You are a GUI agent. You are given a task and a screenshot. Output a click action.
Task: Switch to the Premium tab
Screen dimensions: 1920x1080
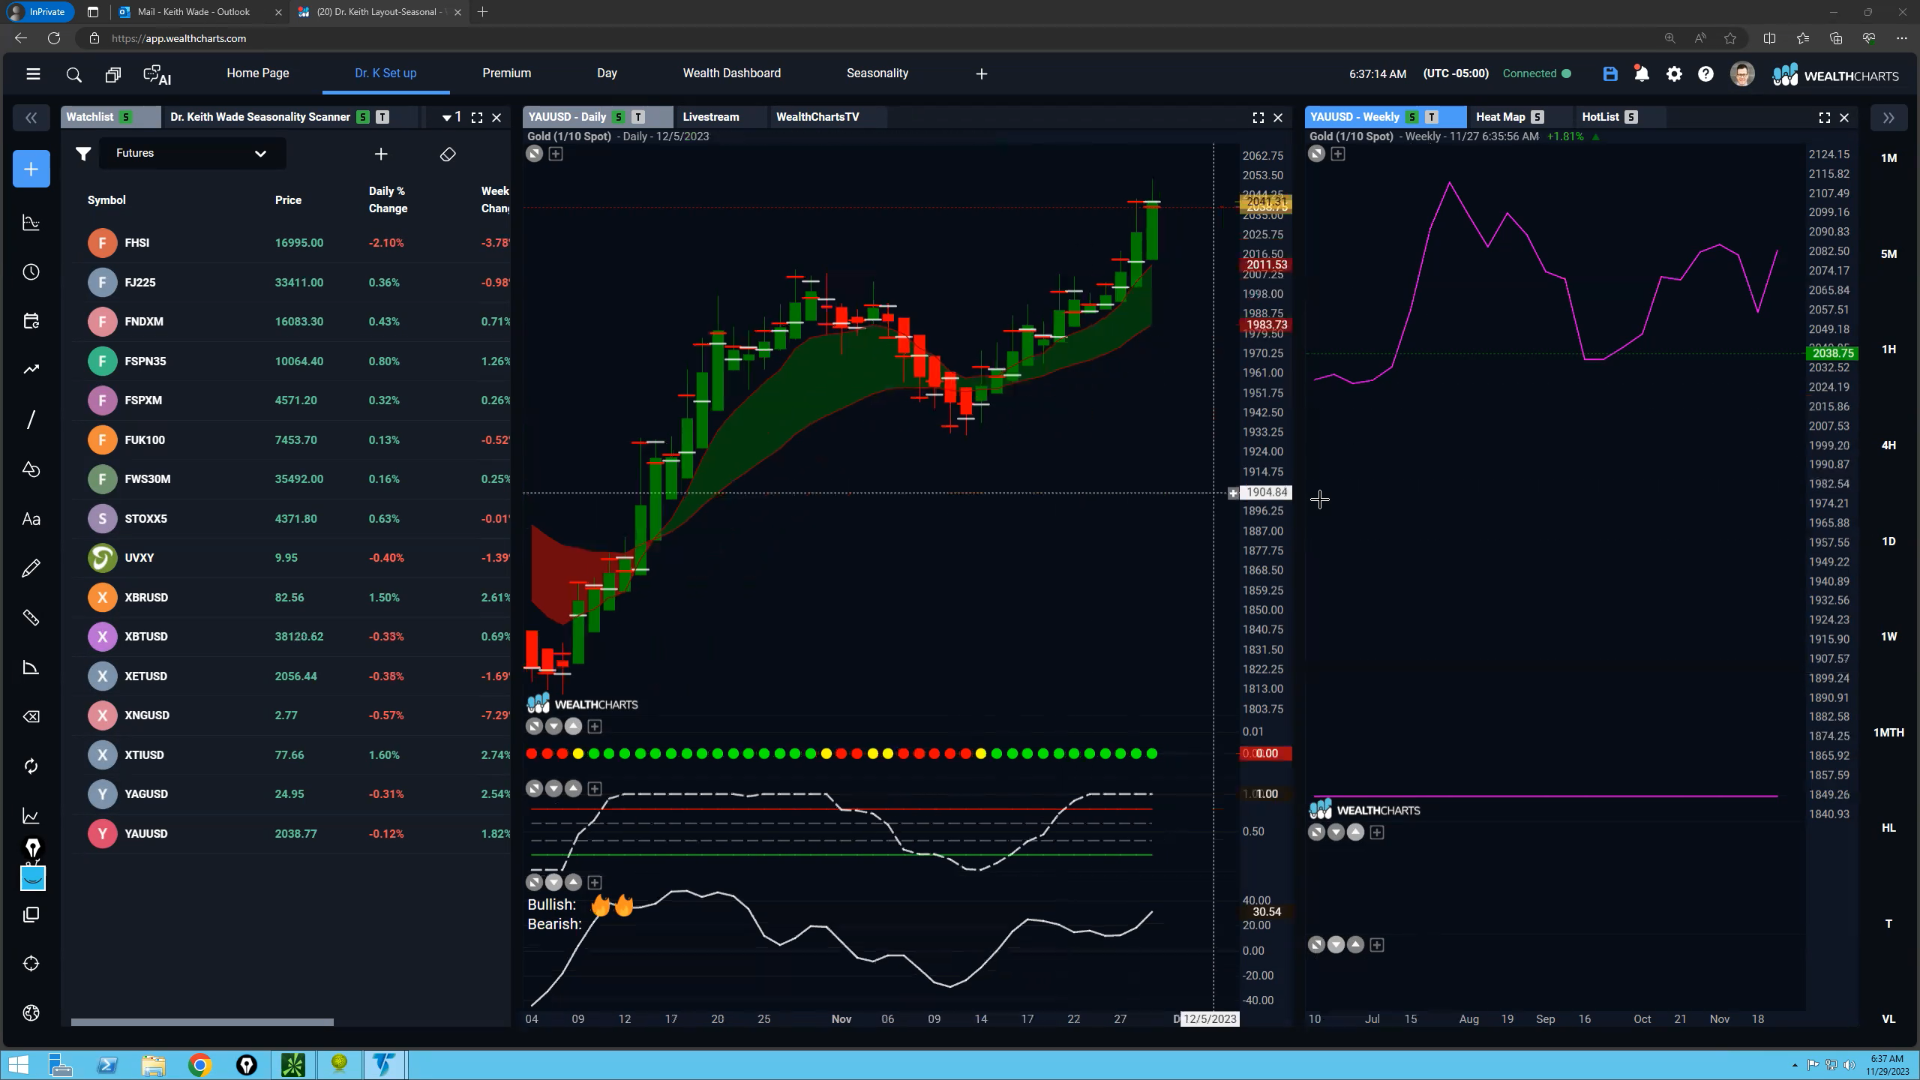tap(506, 73)
